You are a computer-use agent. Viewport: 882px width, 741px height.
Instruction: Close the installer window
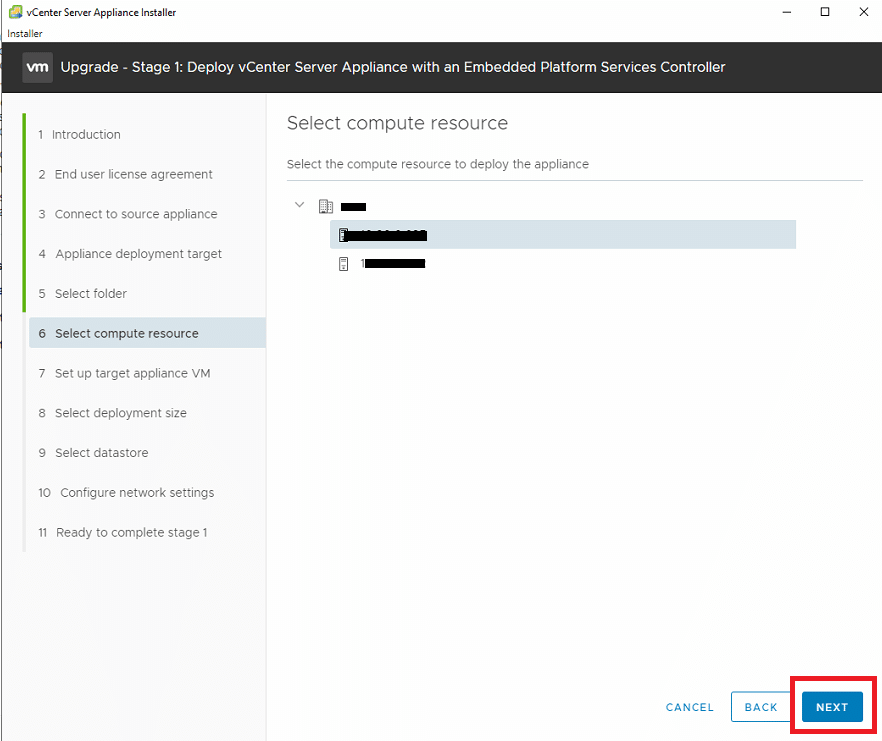[863, 12]
